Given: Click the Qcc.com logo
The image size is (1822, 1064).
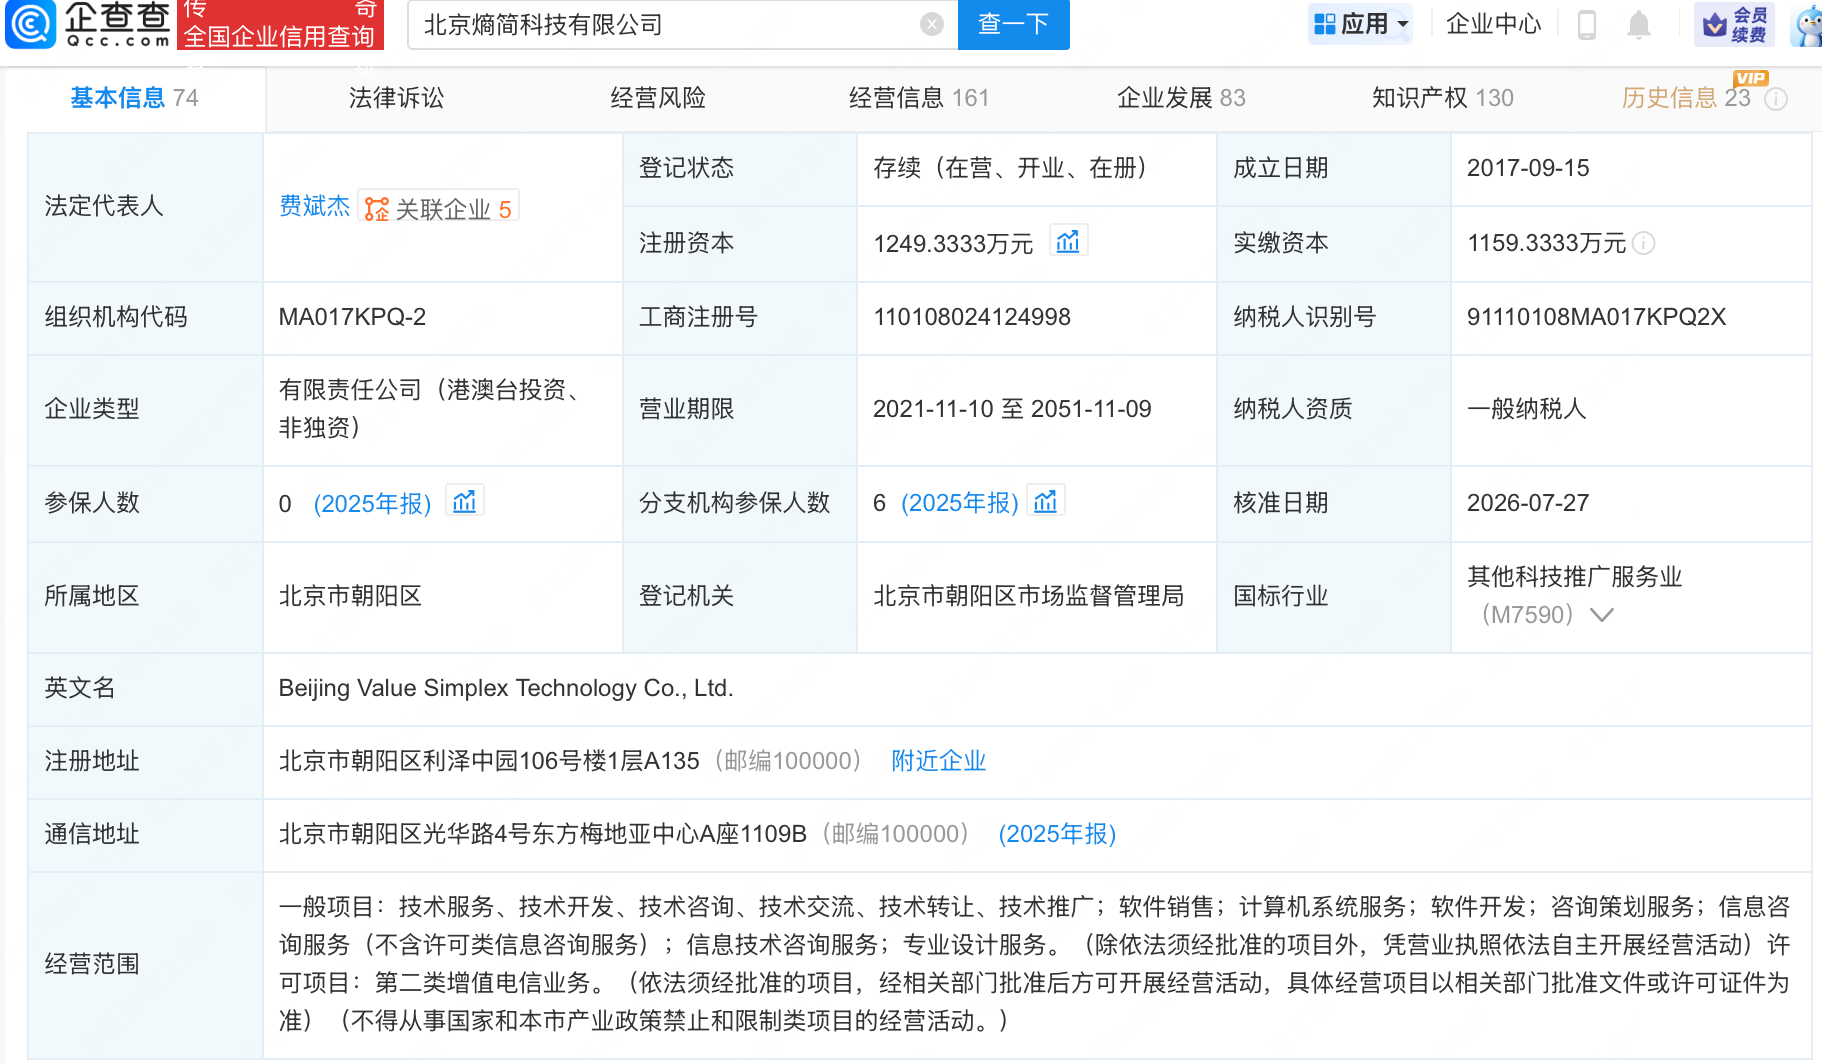Looking at the screenshot, I should 88,24.
